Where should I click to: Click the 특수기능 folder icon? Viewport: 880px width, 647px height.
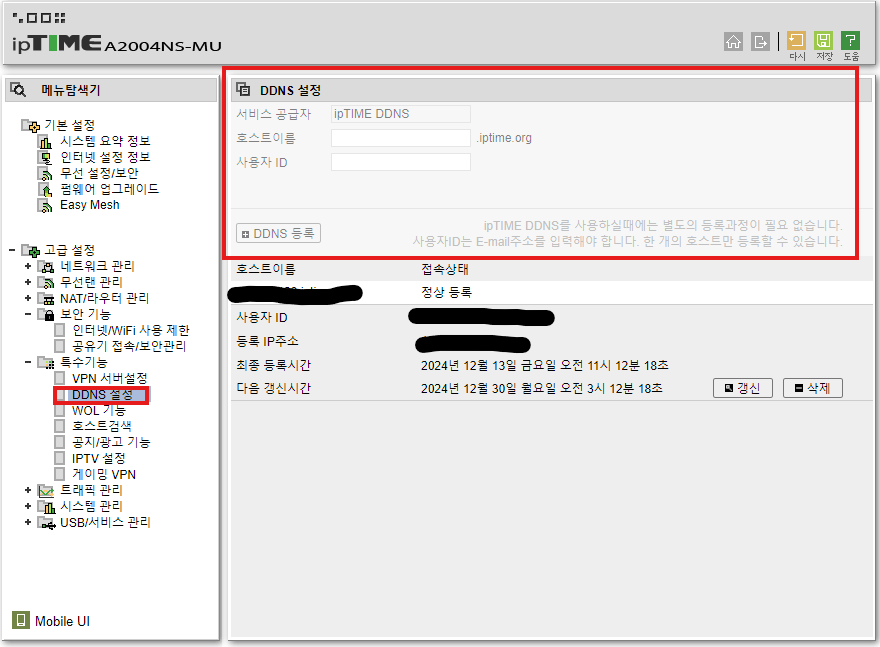[45, 362]
